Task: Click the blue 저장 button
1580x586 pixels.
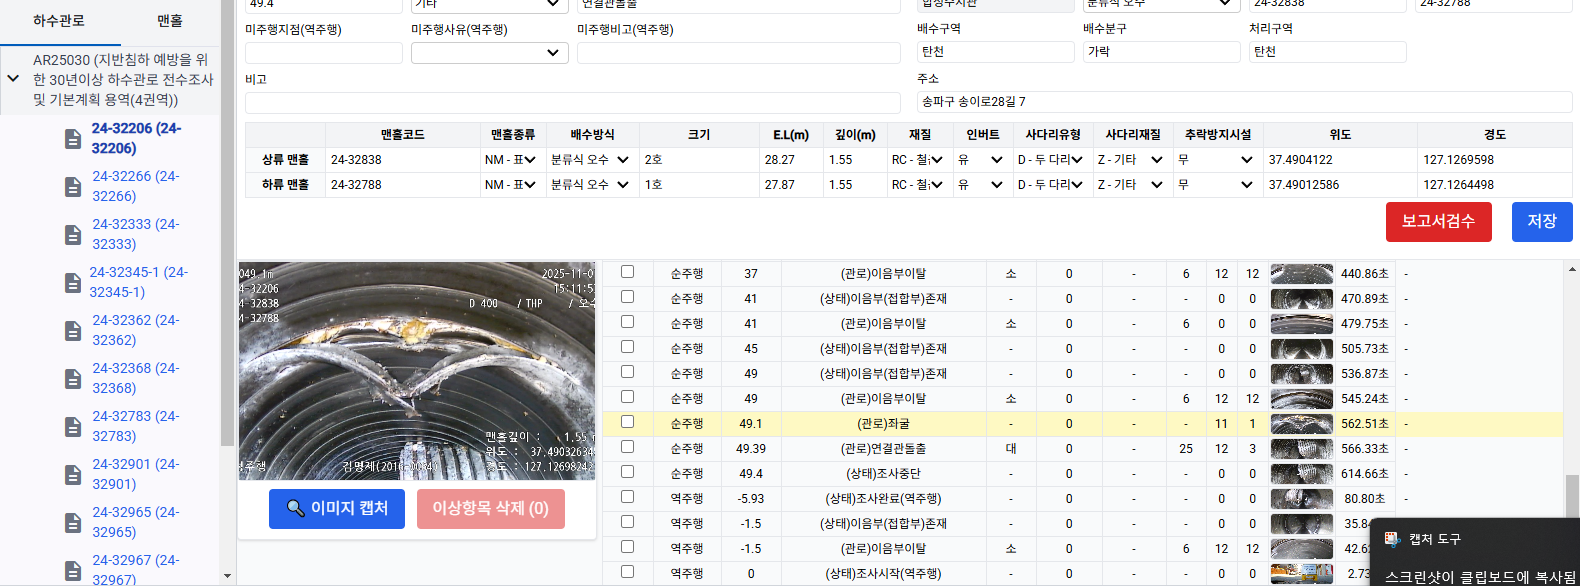Action: tap(1541, 221)
